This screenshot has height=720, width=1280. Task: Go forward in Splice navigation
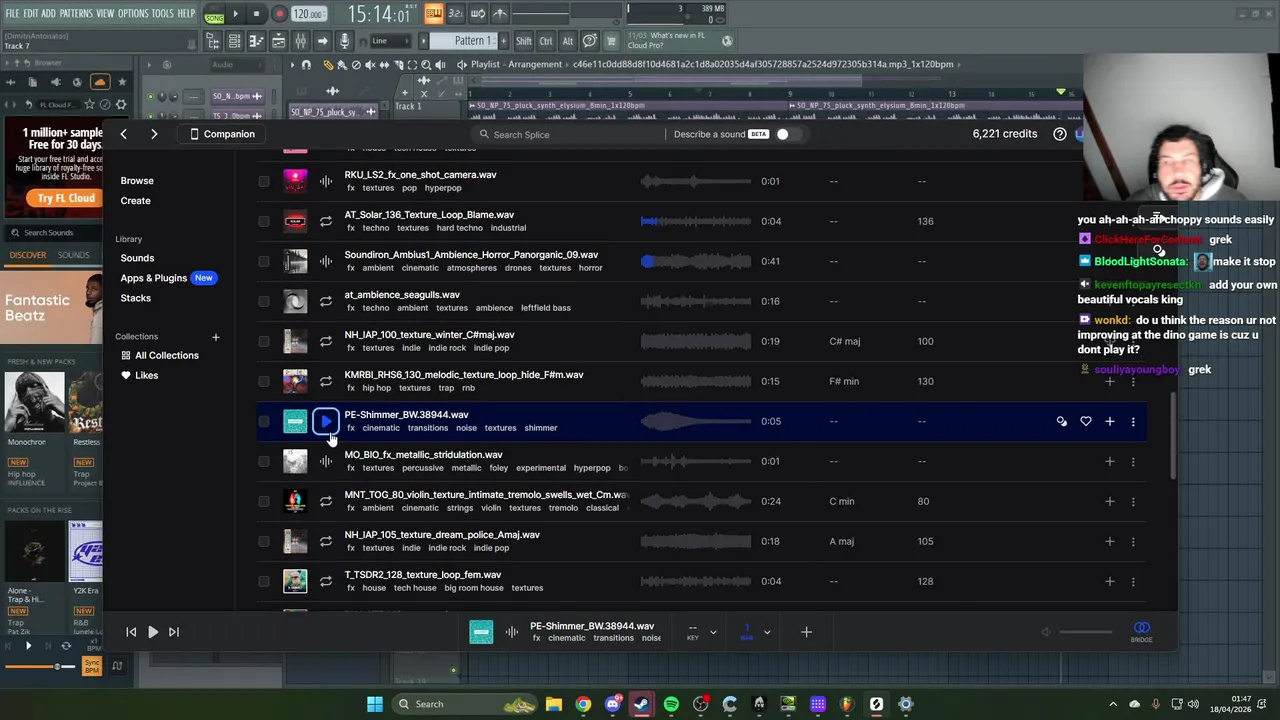click(x=154, y=134)
